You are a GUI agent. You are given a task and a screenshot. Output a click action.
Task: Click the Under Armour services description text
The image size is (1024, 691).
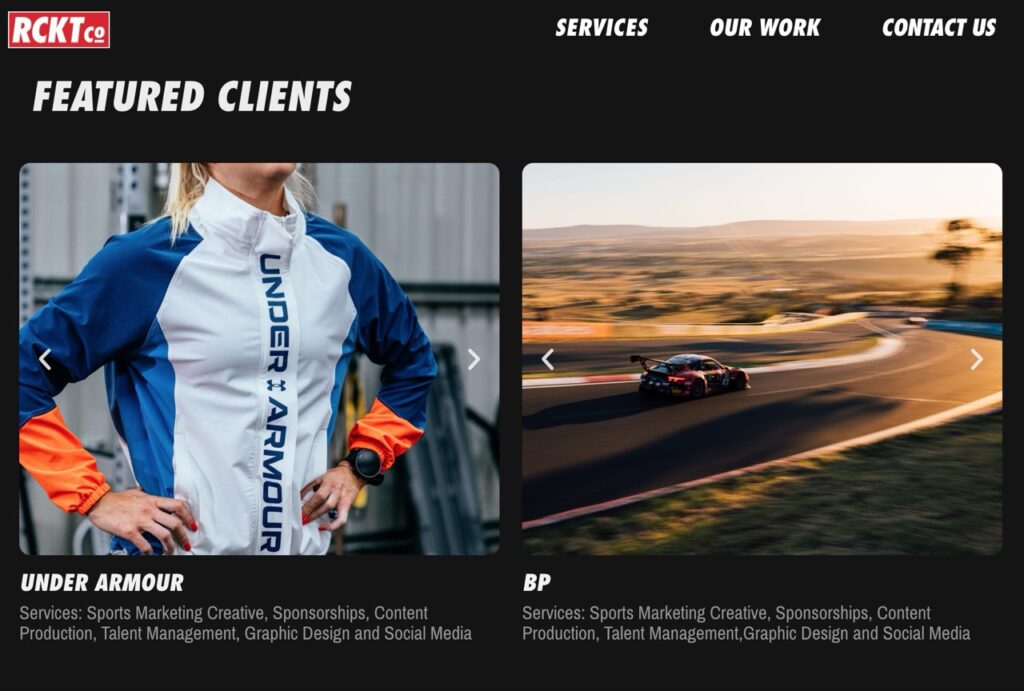click(x=246, y=623)
